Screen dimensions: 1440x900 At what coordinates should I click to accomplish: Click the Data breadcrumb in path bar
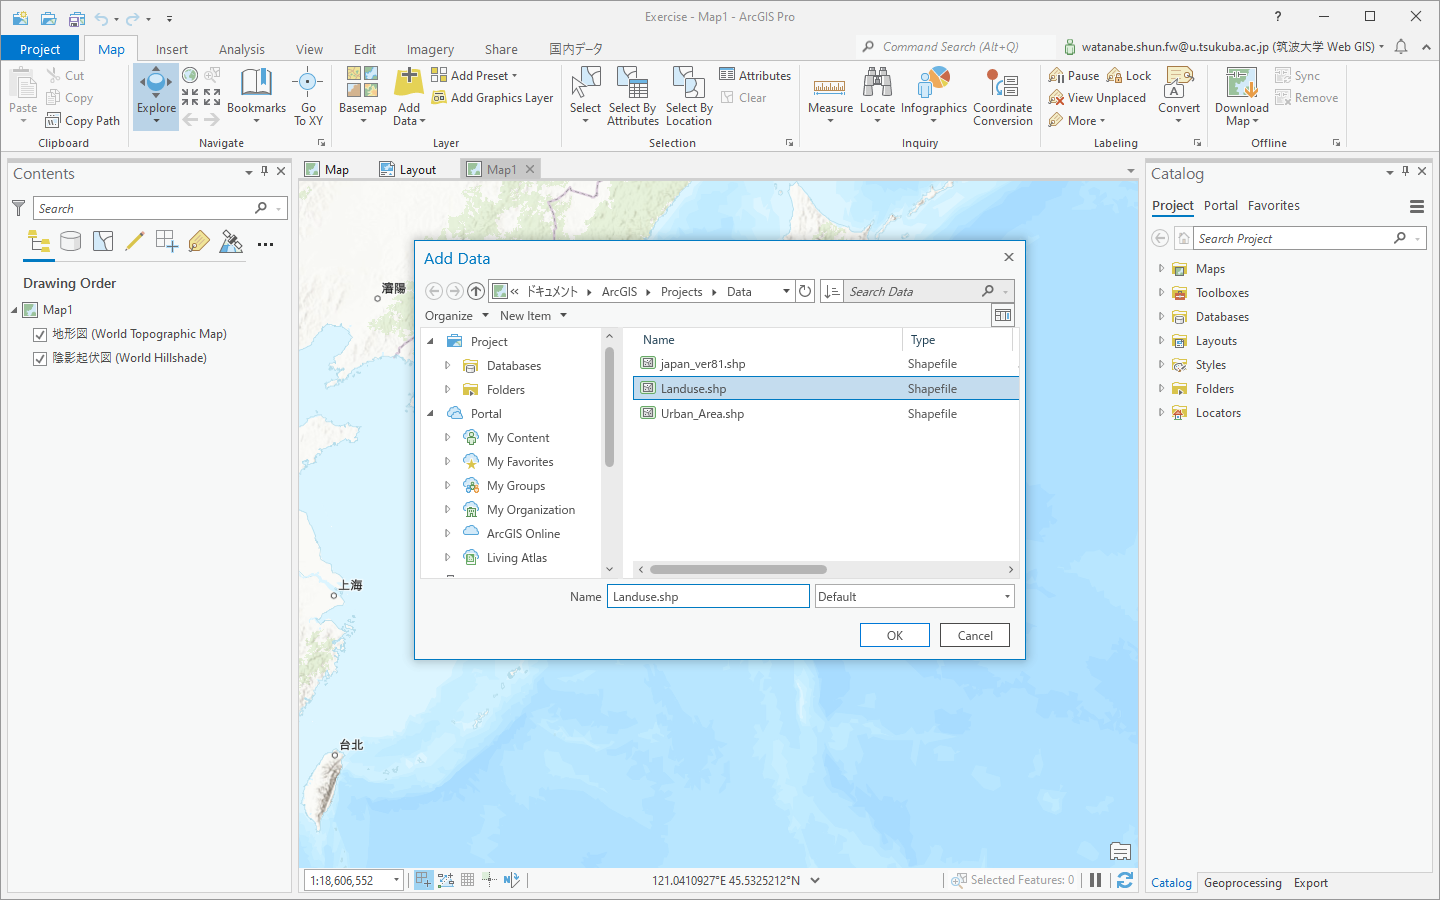(739, 292)
